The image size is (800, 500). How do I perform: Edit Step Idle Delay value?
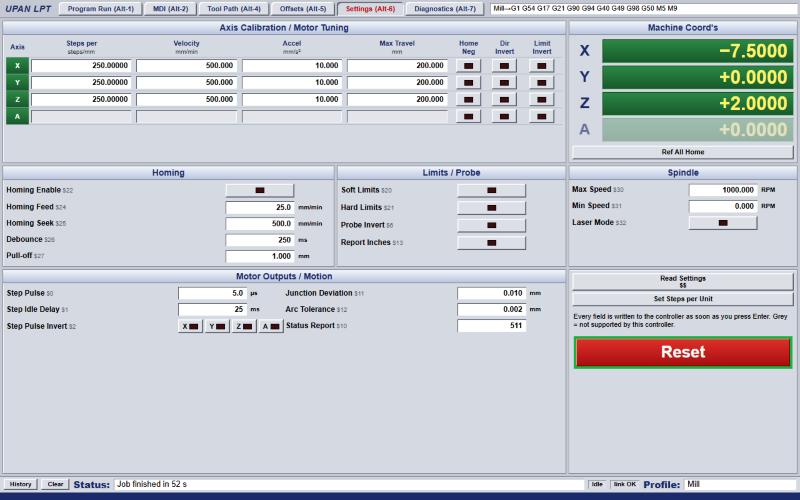[212, 310]
